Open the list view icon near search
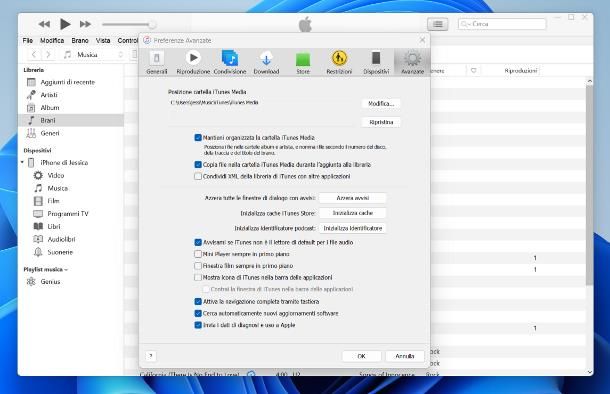The height and width of the screenshot is (394, 610). (x=438, y=24)
